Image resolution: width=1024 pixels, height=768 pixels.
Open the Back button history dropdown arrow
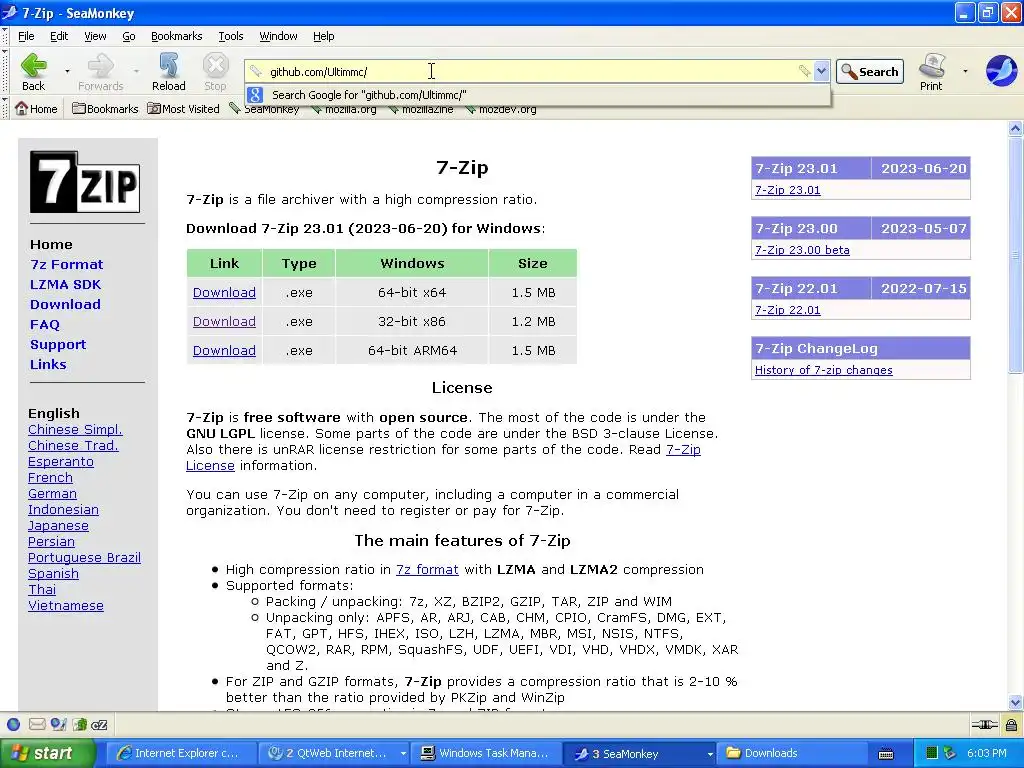[67, 71]
